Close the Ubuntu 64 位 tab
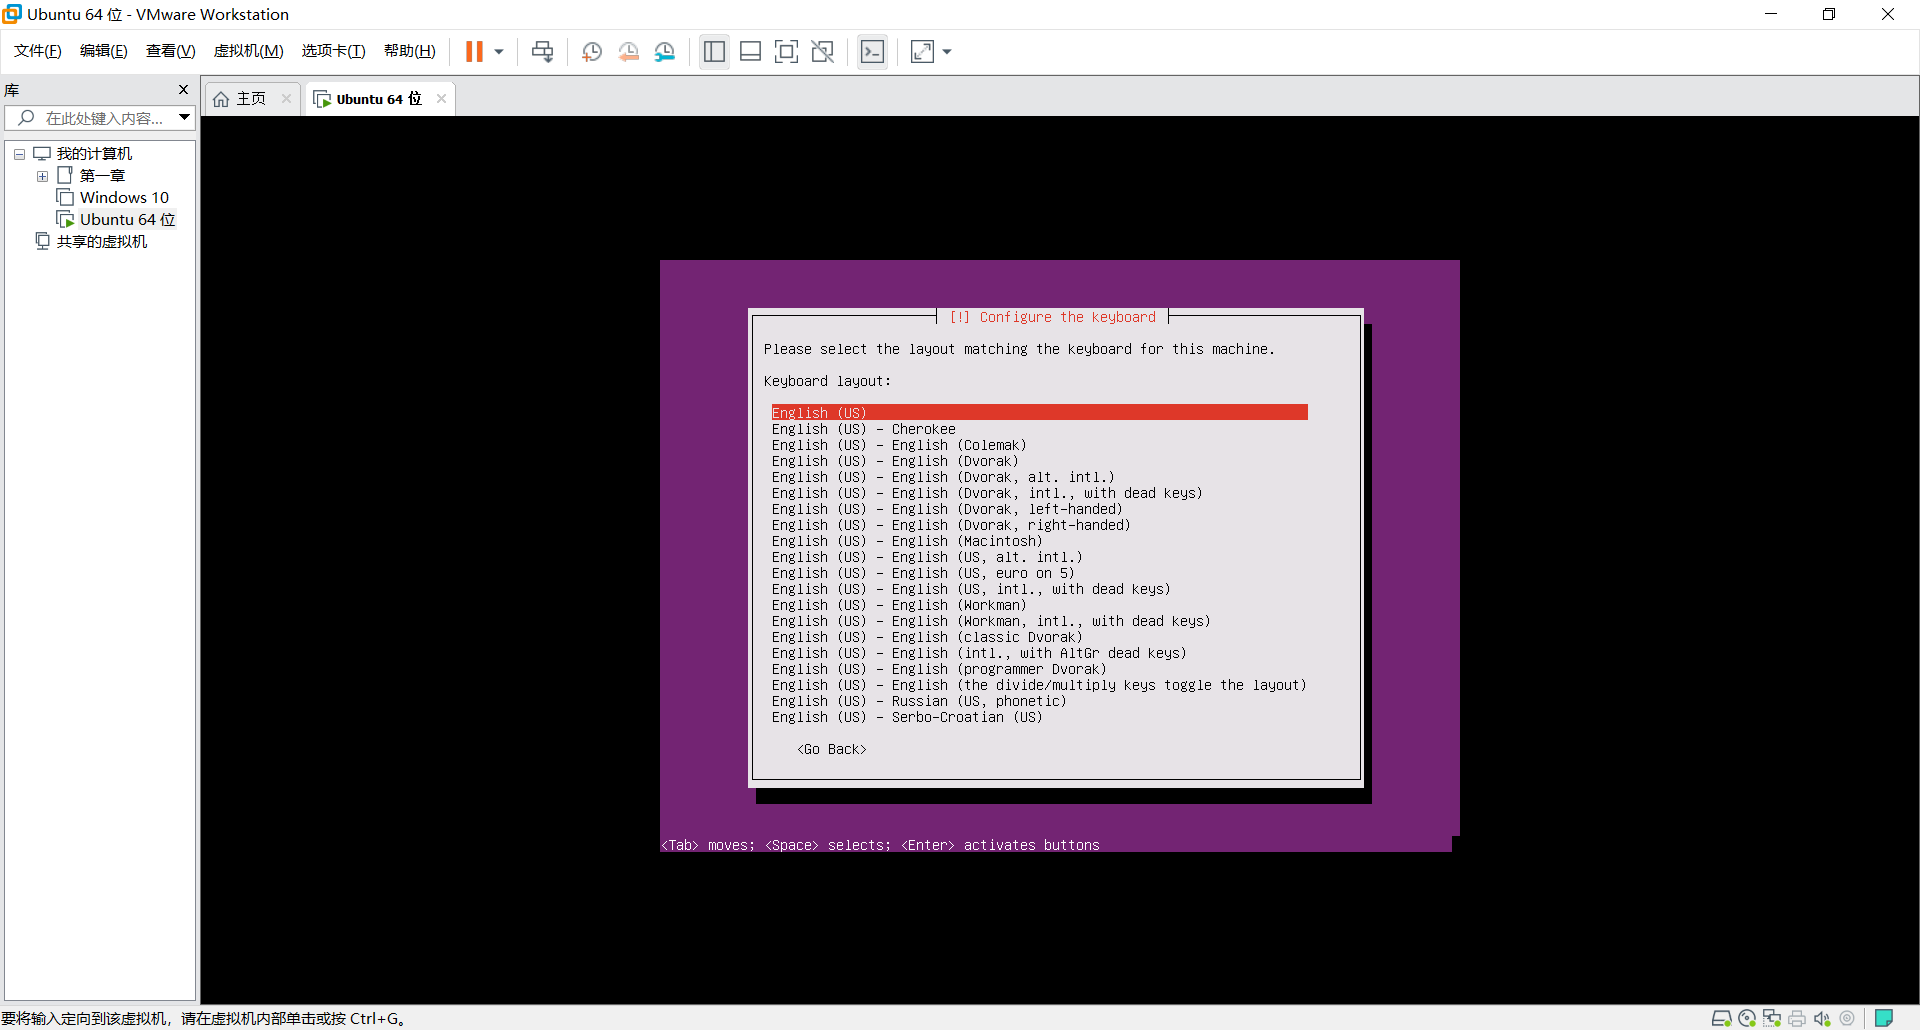1920x1030 pixels. [441, 98]
